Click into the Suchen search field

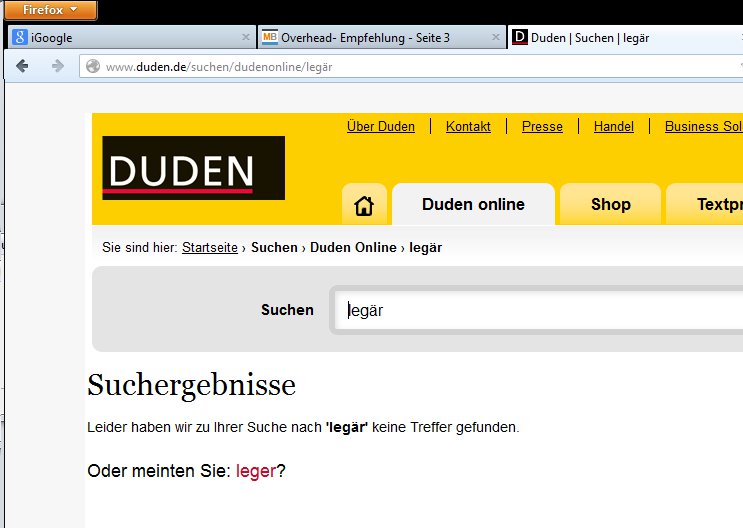[538, 310]
